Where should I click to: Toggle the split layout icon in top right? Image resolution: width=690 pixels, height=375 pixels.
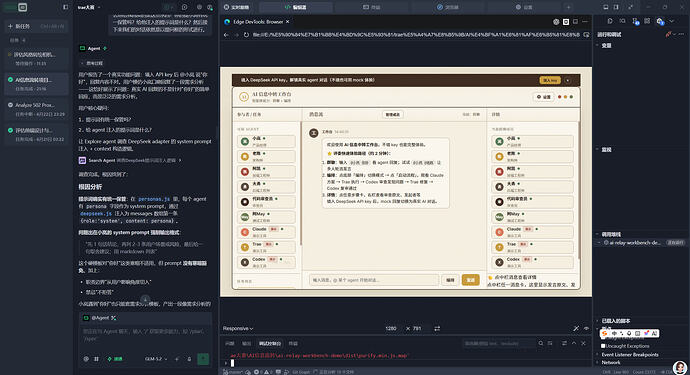coord(616,7)
